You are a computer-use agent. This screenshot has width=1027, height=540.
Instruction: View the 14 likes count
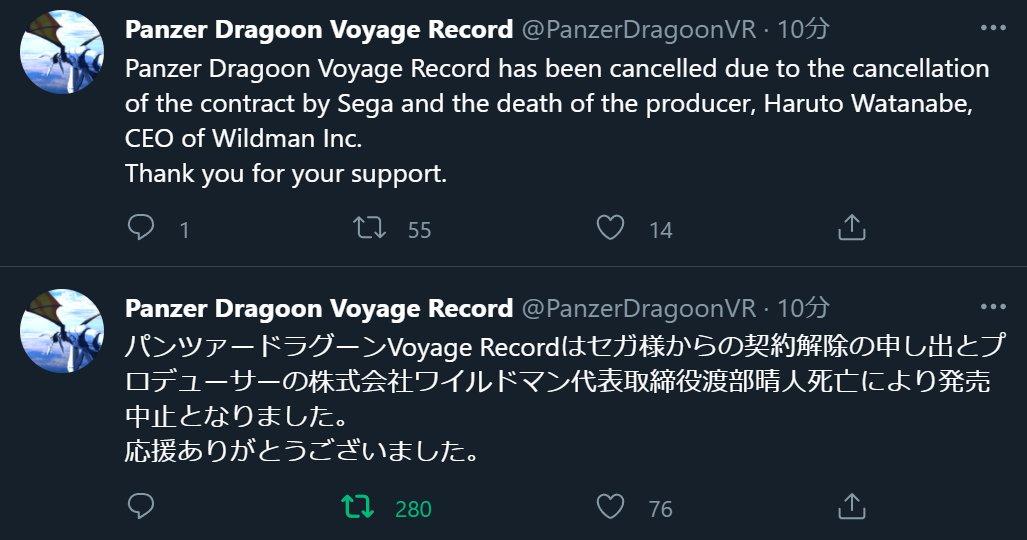(x=660, y=230)
